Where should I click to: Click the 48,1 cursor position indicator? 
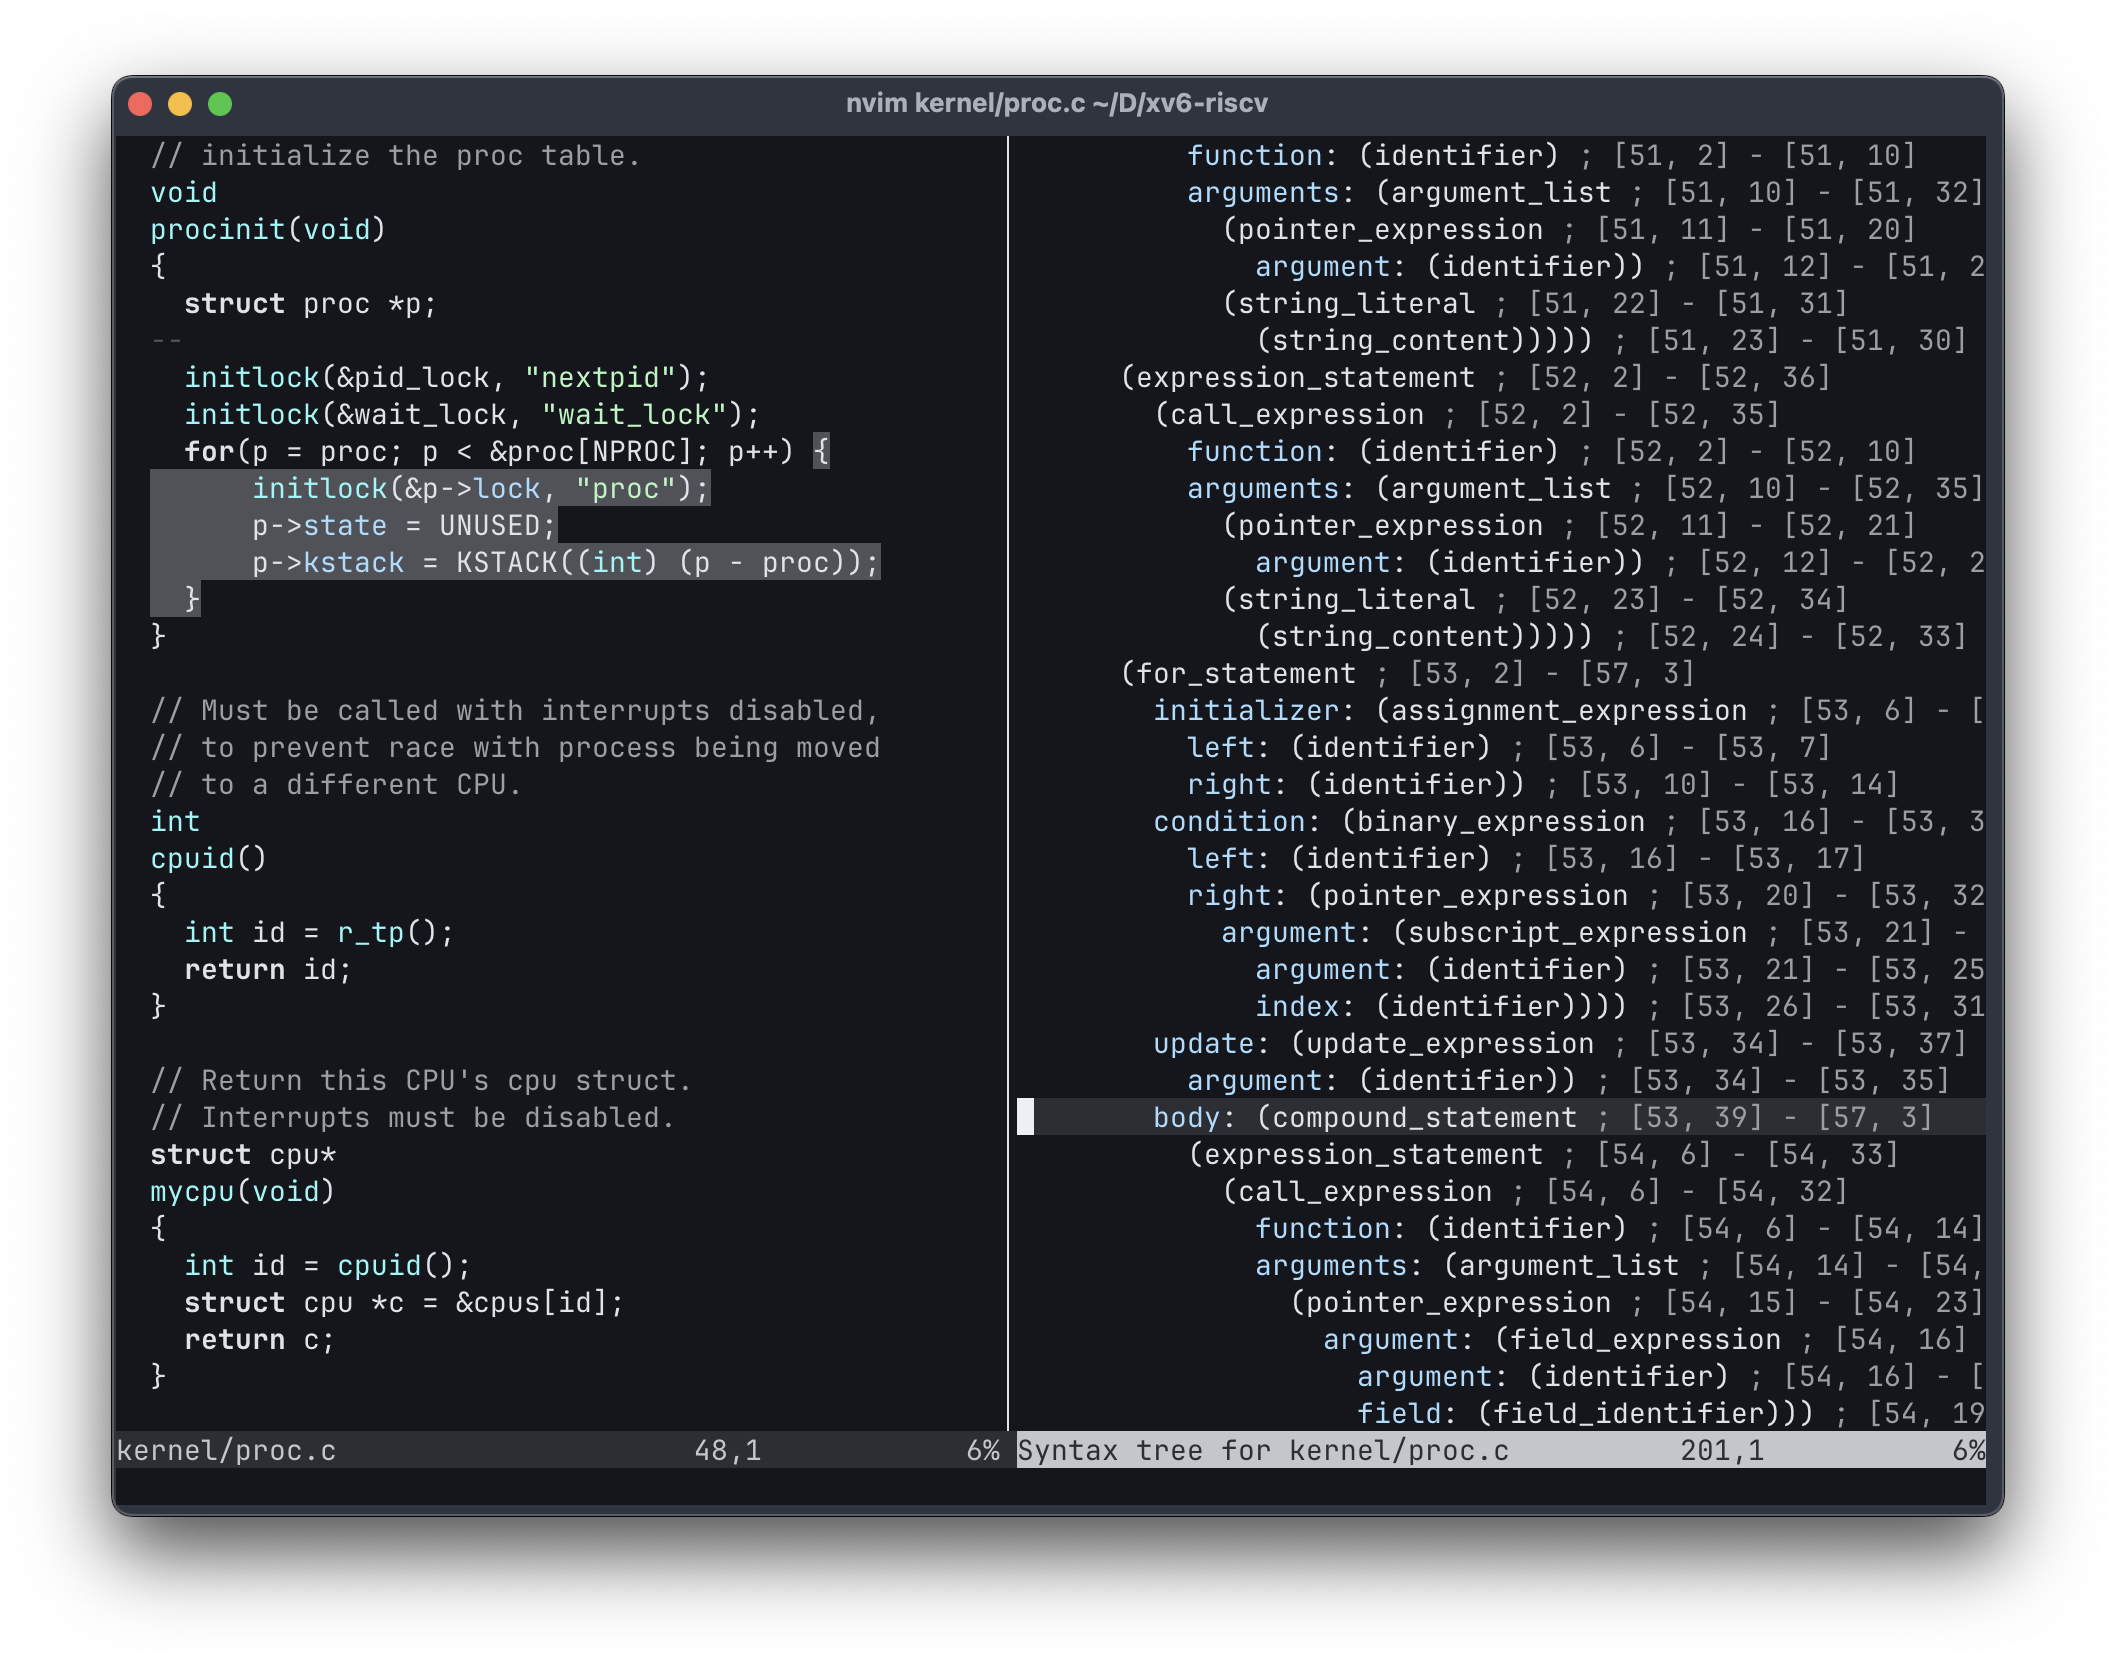725,1450
